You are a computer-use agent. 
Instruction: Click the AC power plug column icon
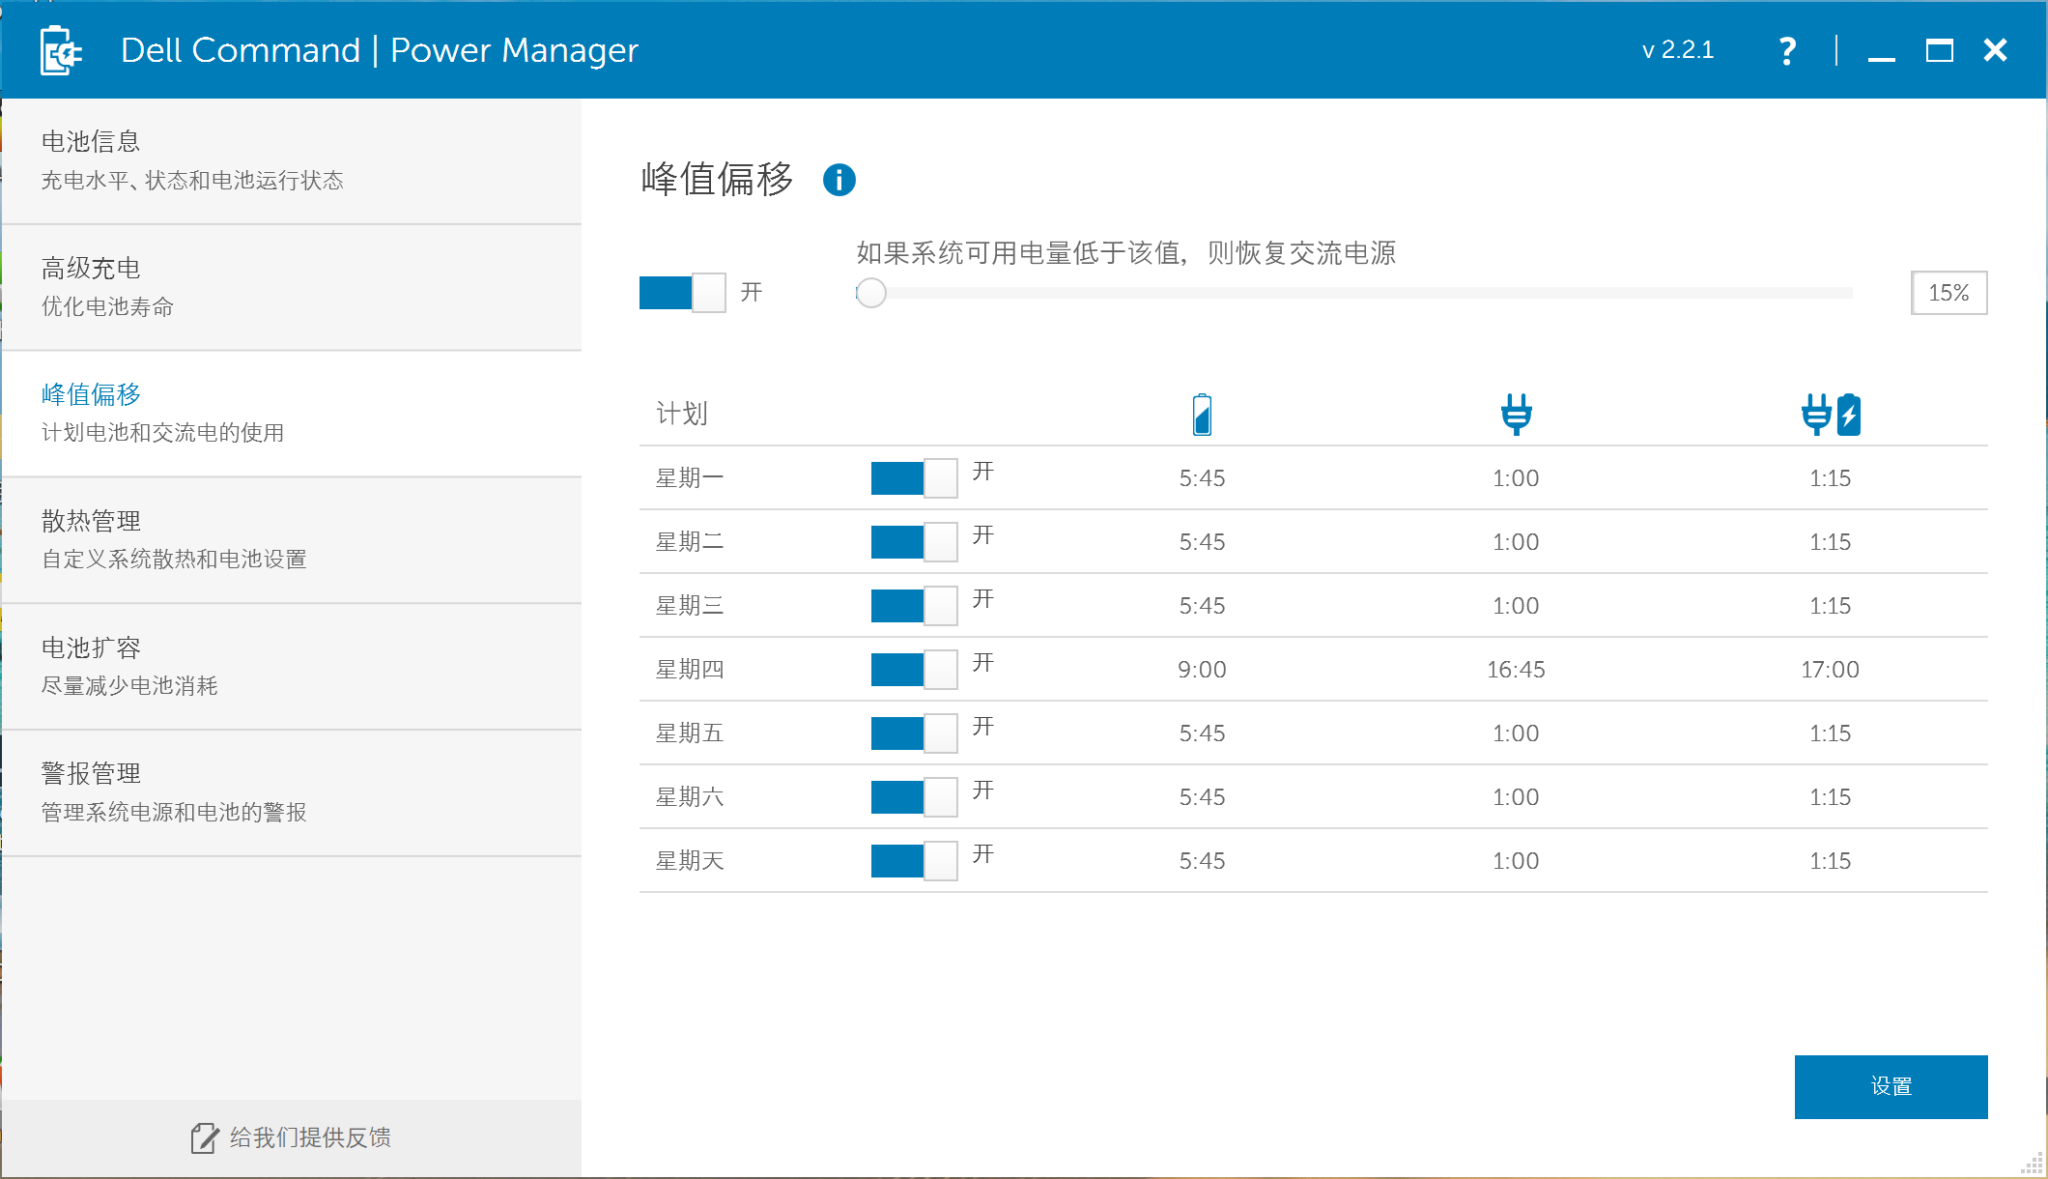(x=1516, y=413)
